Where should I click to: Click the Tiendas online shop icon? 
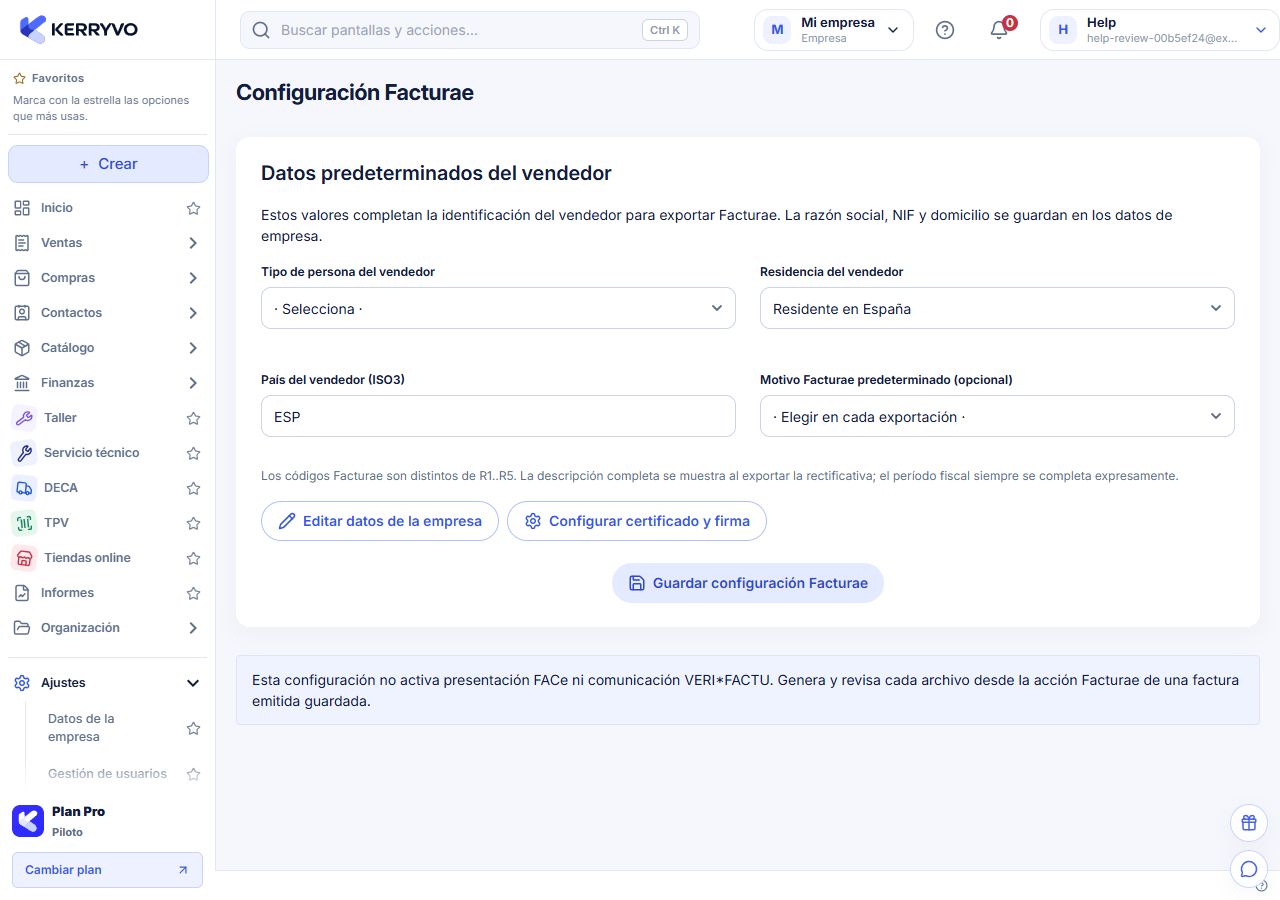(x=24, y=558)
